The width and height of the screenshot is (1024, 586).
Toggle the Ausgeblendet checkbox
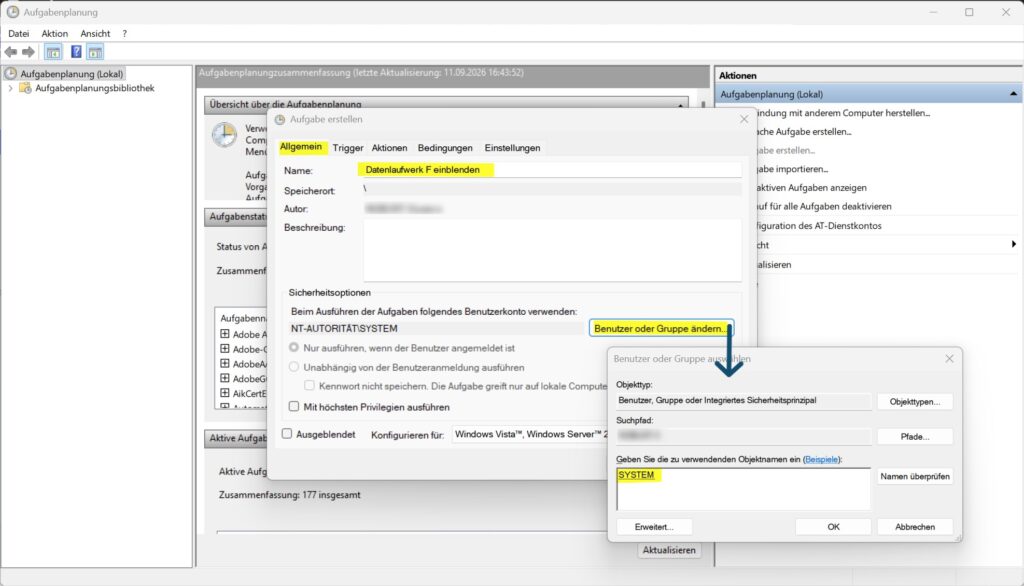coord(287,434)
